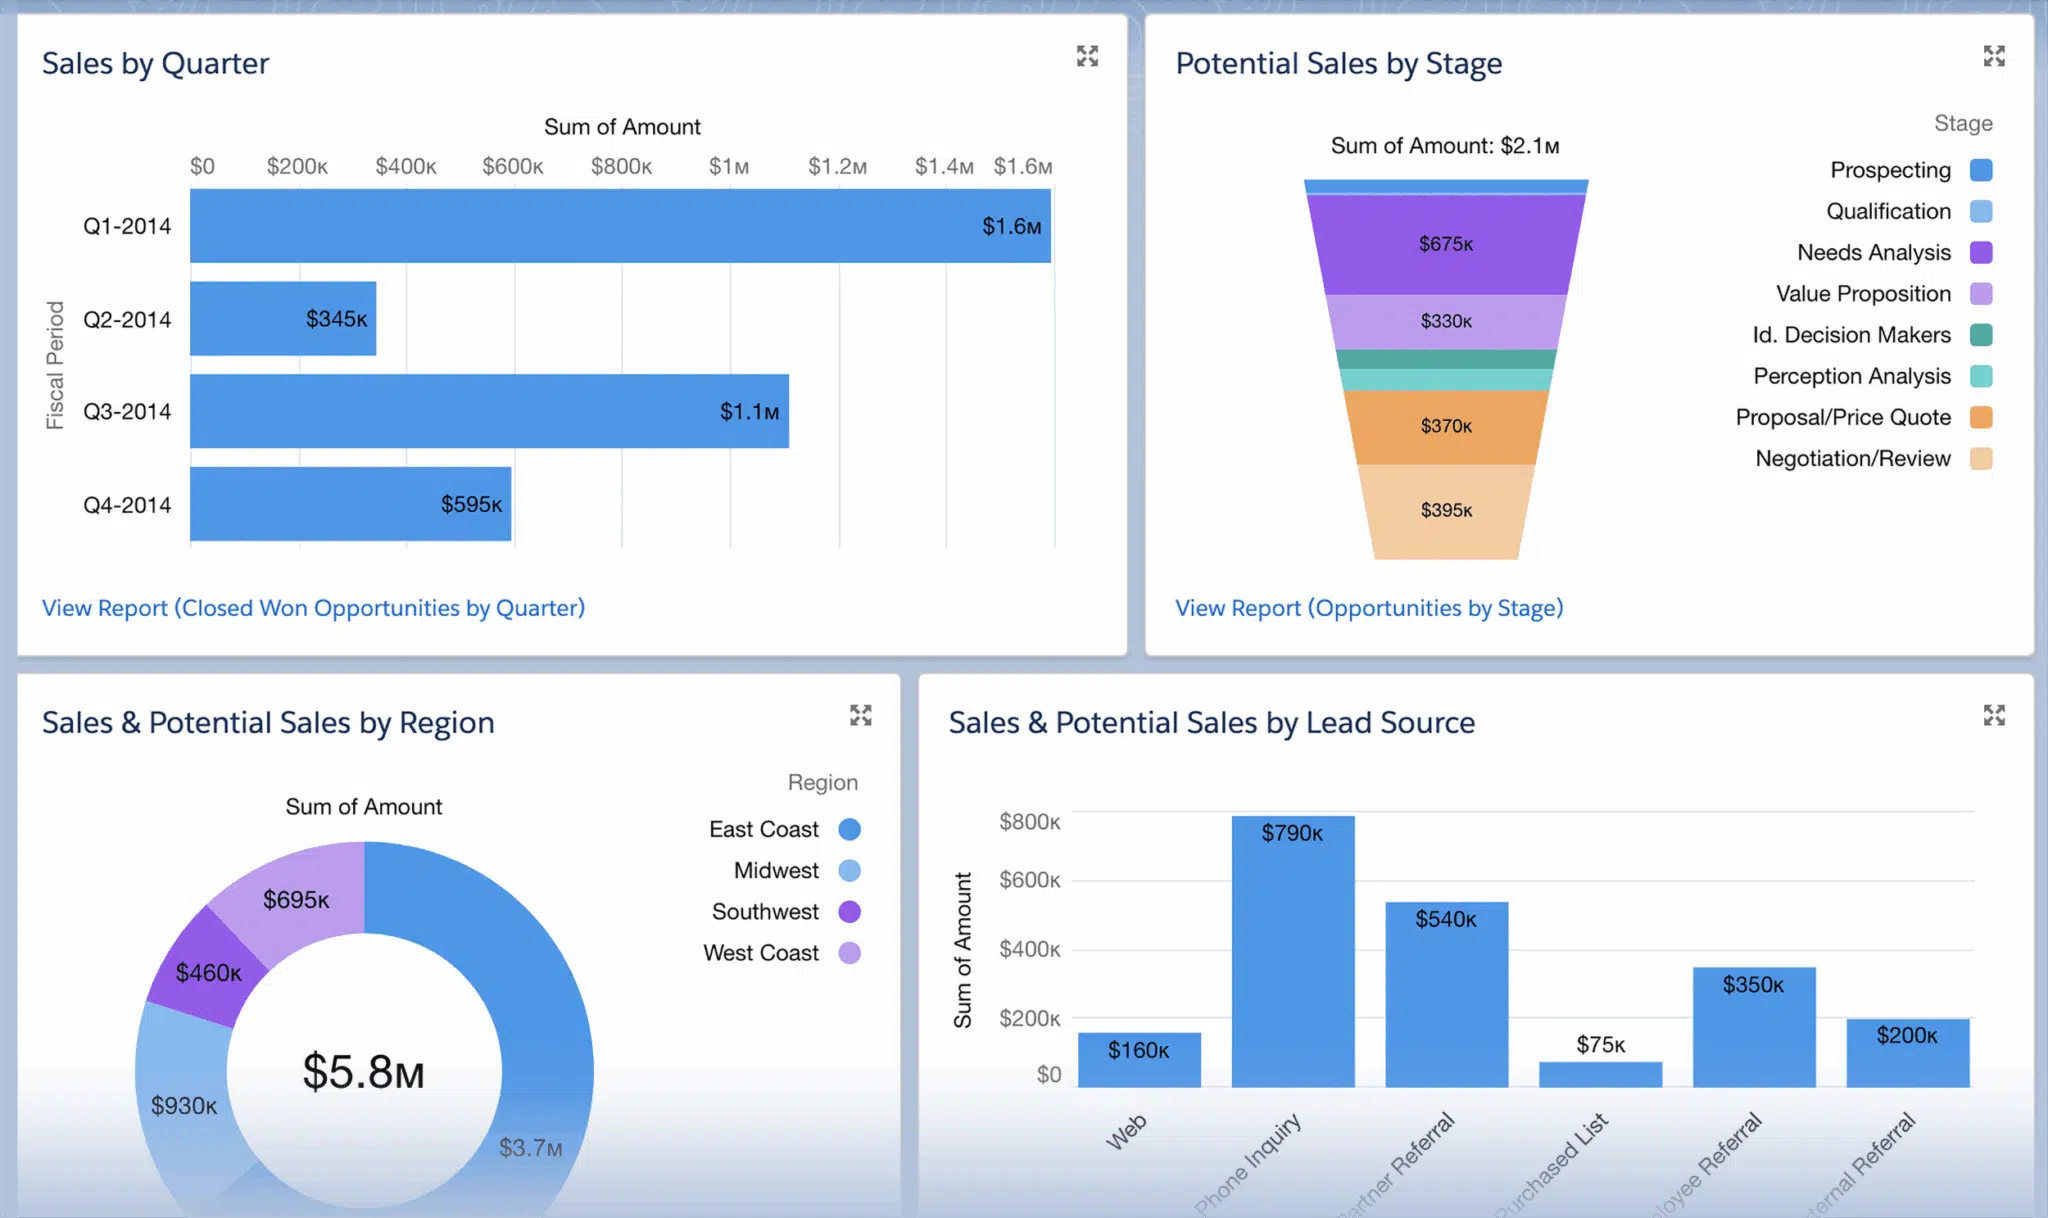Select the Q1-2014 bar showing $1.6M
2048x1218 pixels.
pos(620,226)
